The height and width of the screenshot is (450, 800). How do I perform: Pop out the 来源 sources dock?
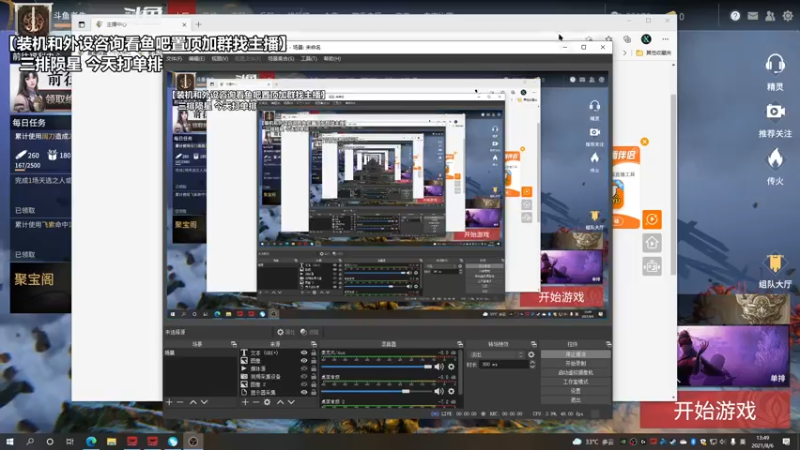pyautogui.click(x=313, y=344)
